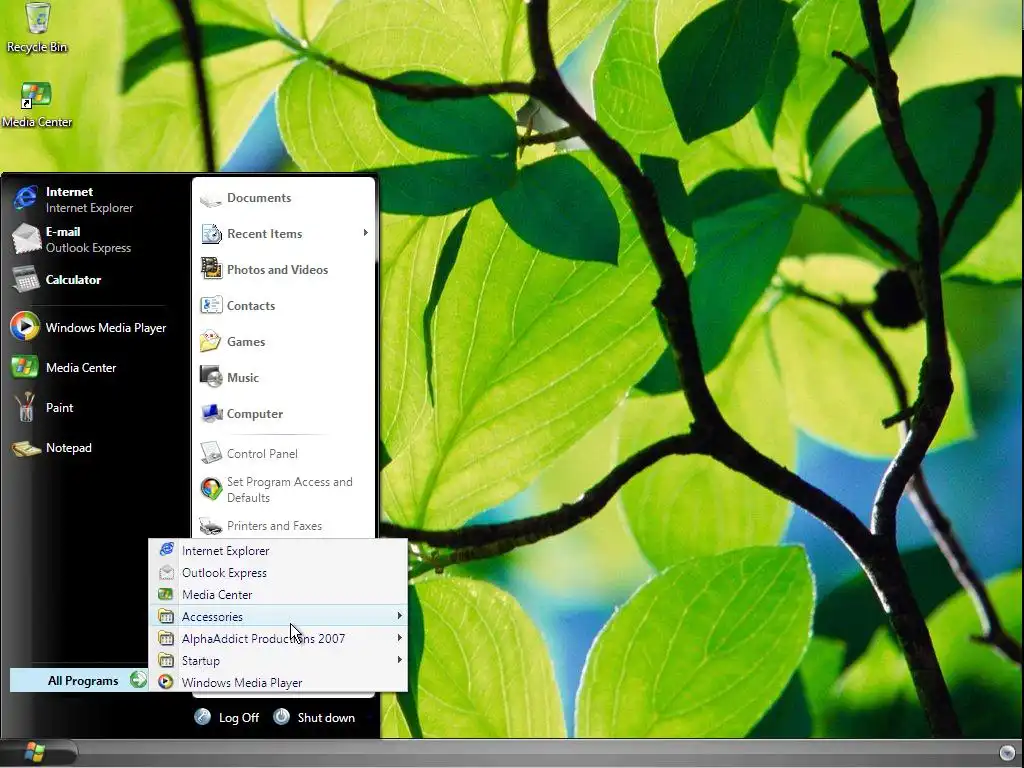
Task: Expand the Recent Items submenu arrow
Action: [x=366, y=233]
